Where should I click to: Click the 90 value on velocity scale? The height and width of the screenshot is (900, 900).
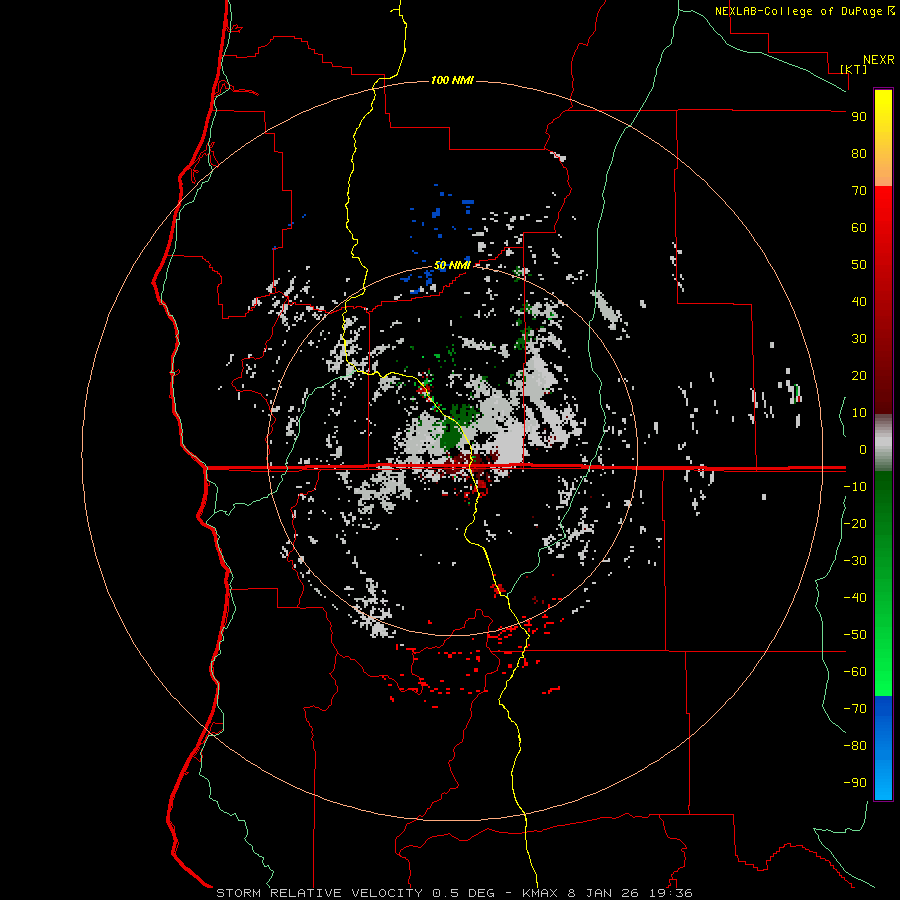tap(859, 117)
